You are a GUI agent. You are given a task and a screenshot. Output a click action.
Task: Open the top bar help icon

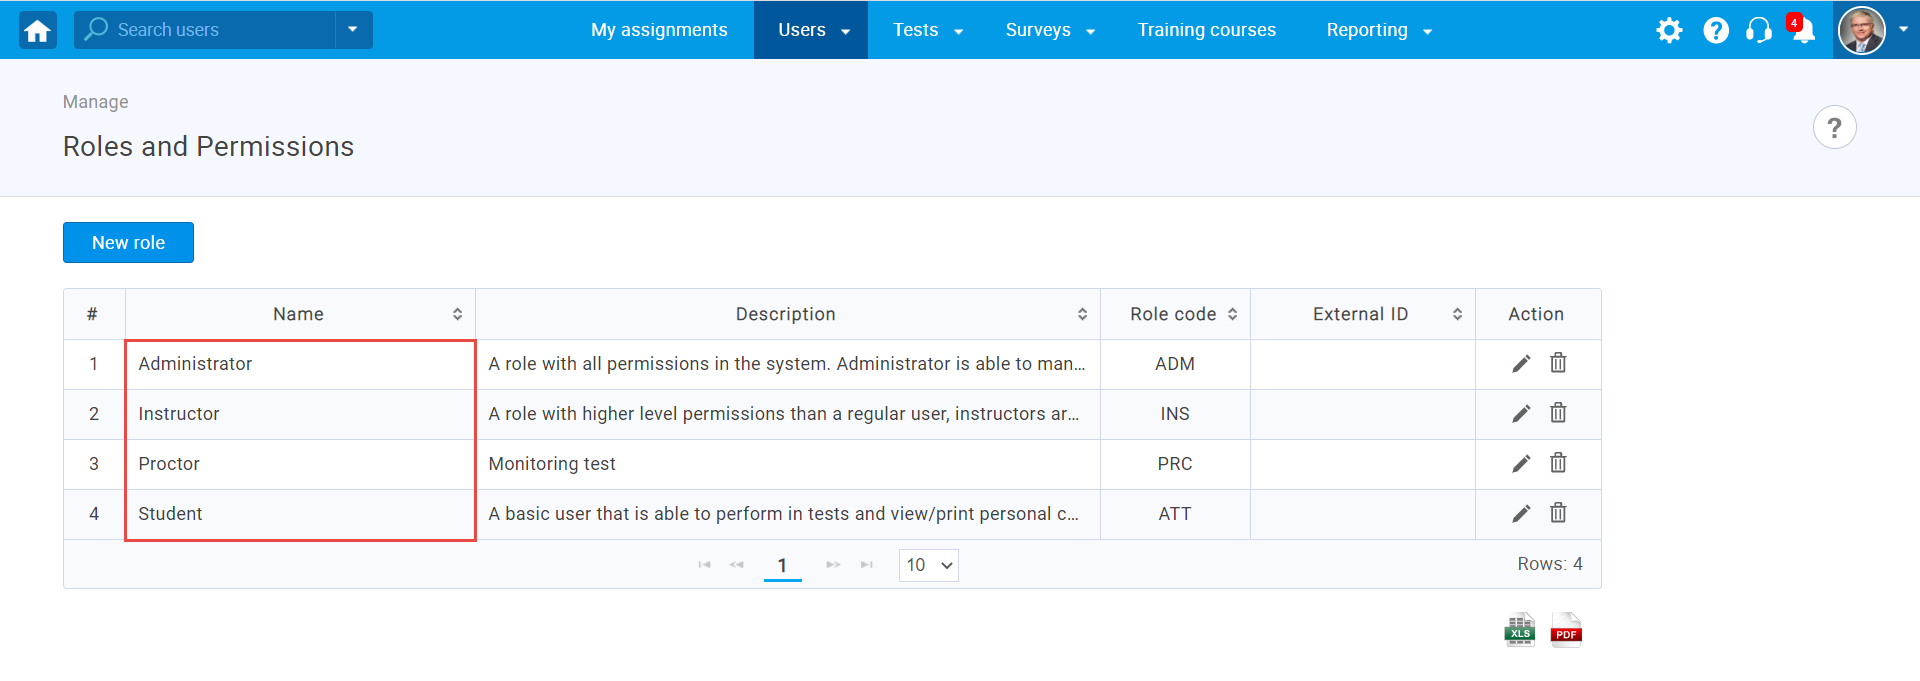(x=1716, y=30)
